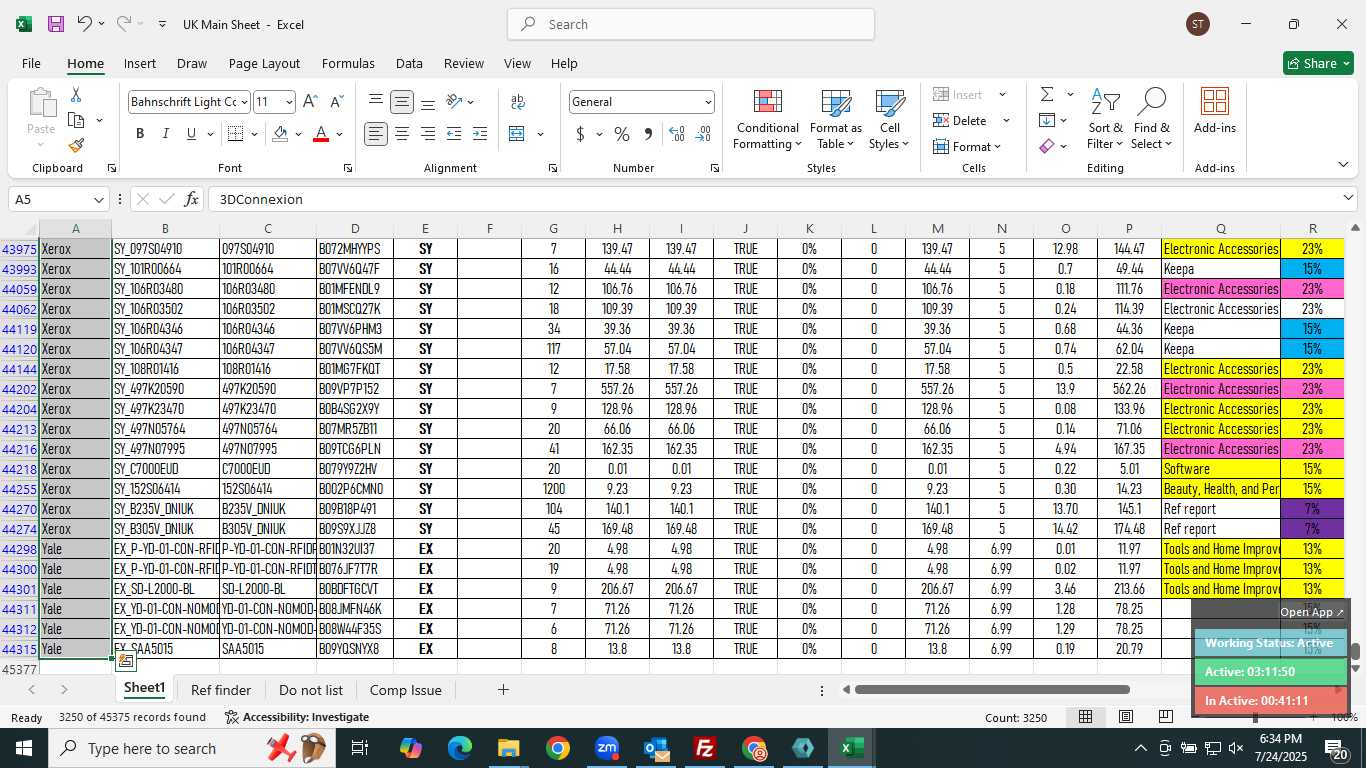This screenshot has height=768, width=1366.
Task: Open Conditional Formatting
Action: 767,118
